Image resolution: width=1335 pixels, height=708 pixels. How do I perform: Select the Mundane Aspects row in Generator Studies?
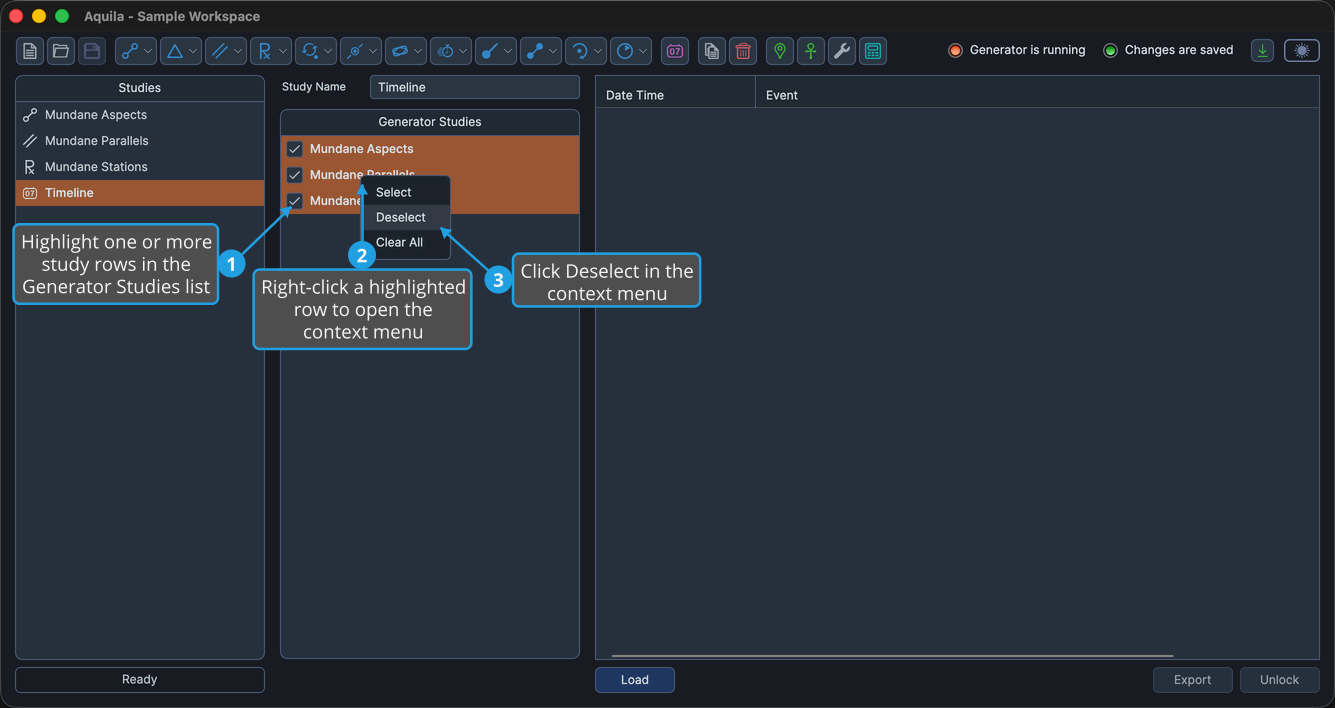click(430, 149)
